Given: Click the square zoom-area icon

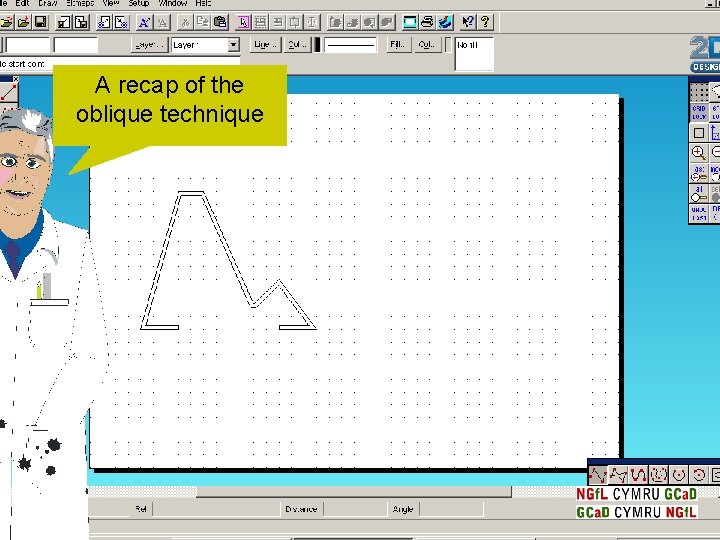Looking at the screenshot, I should 699,133.
